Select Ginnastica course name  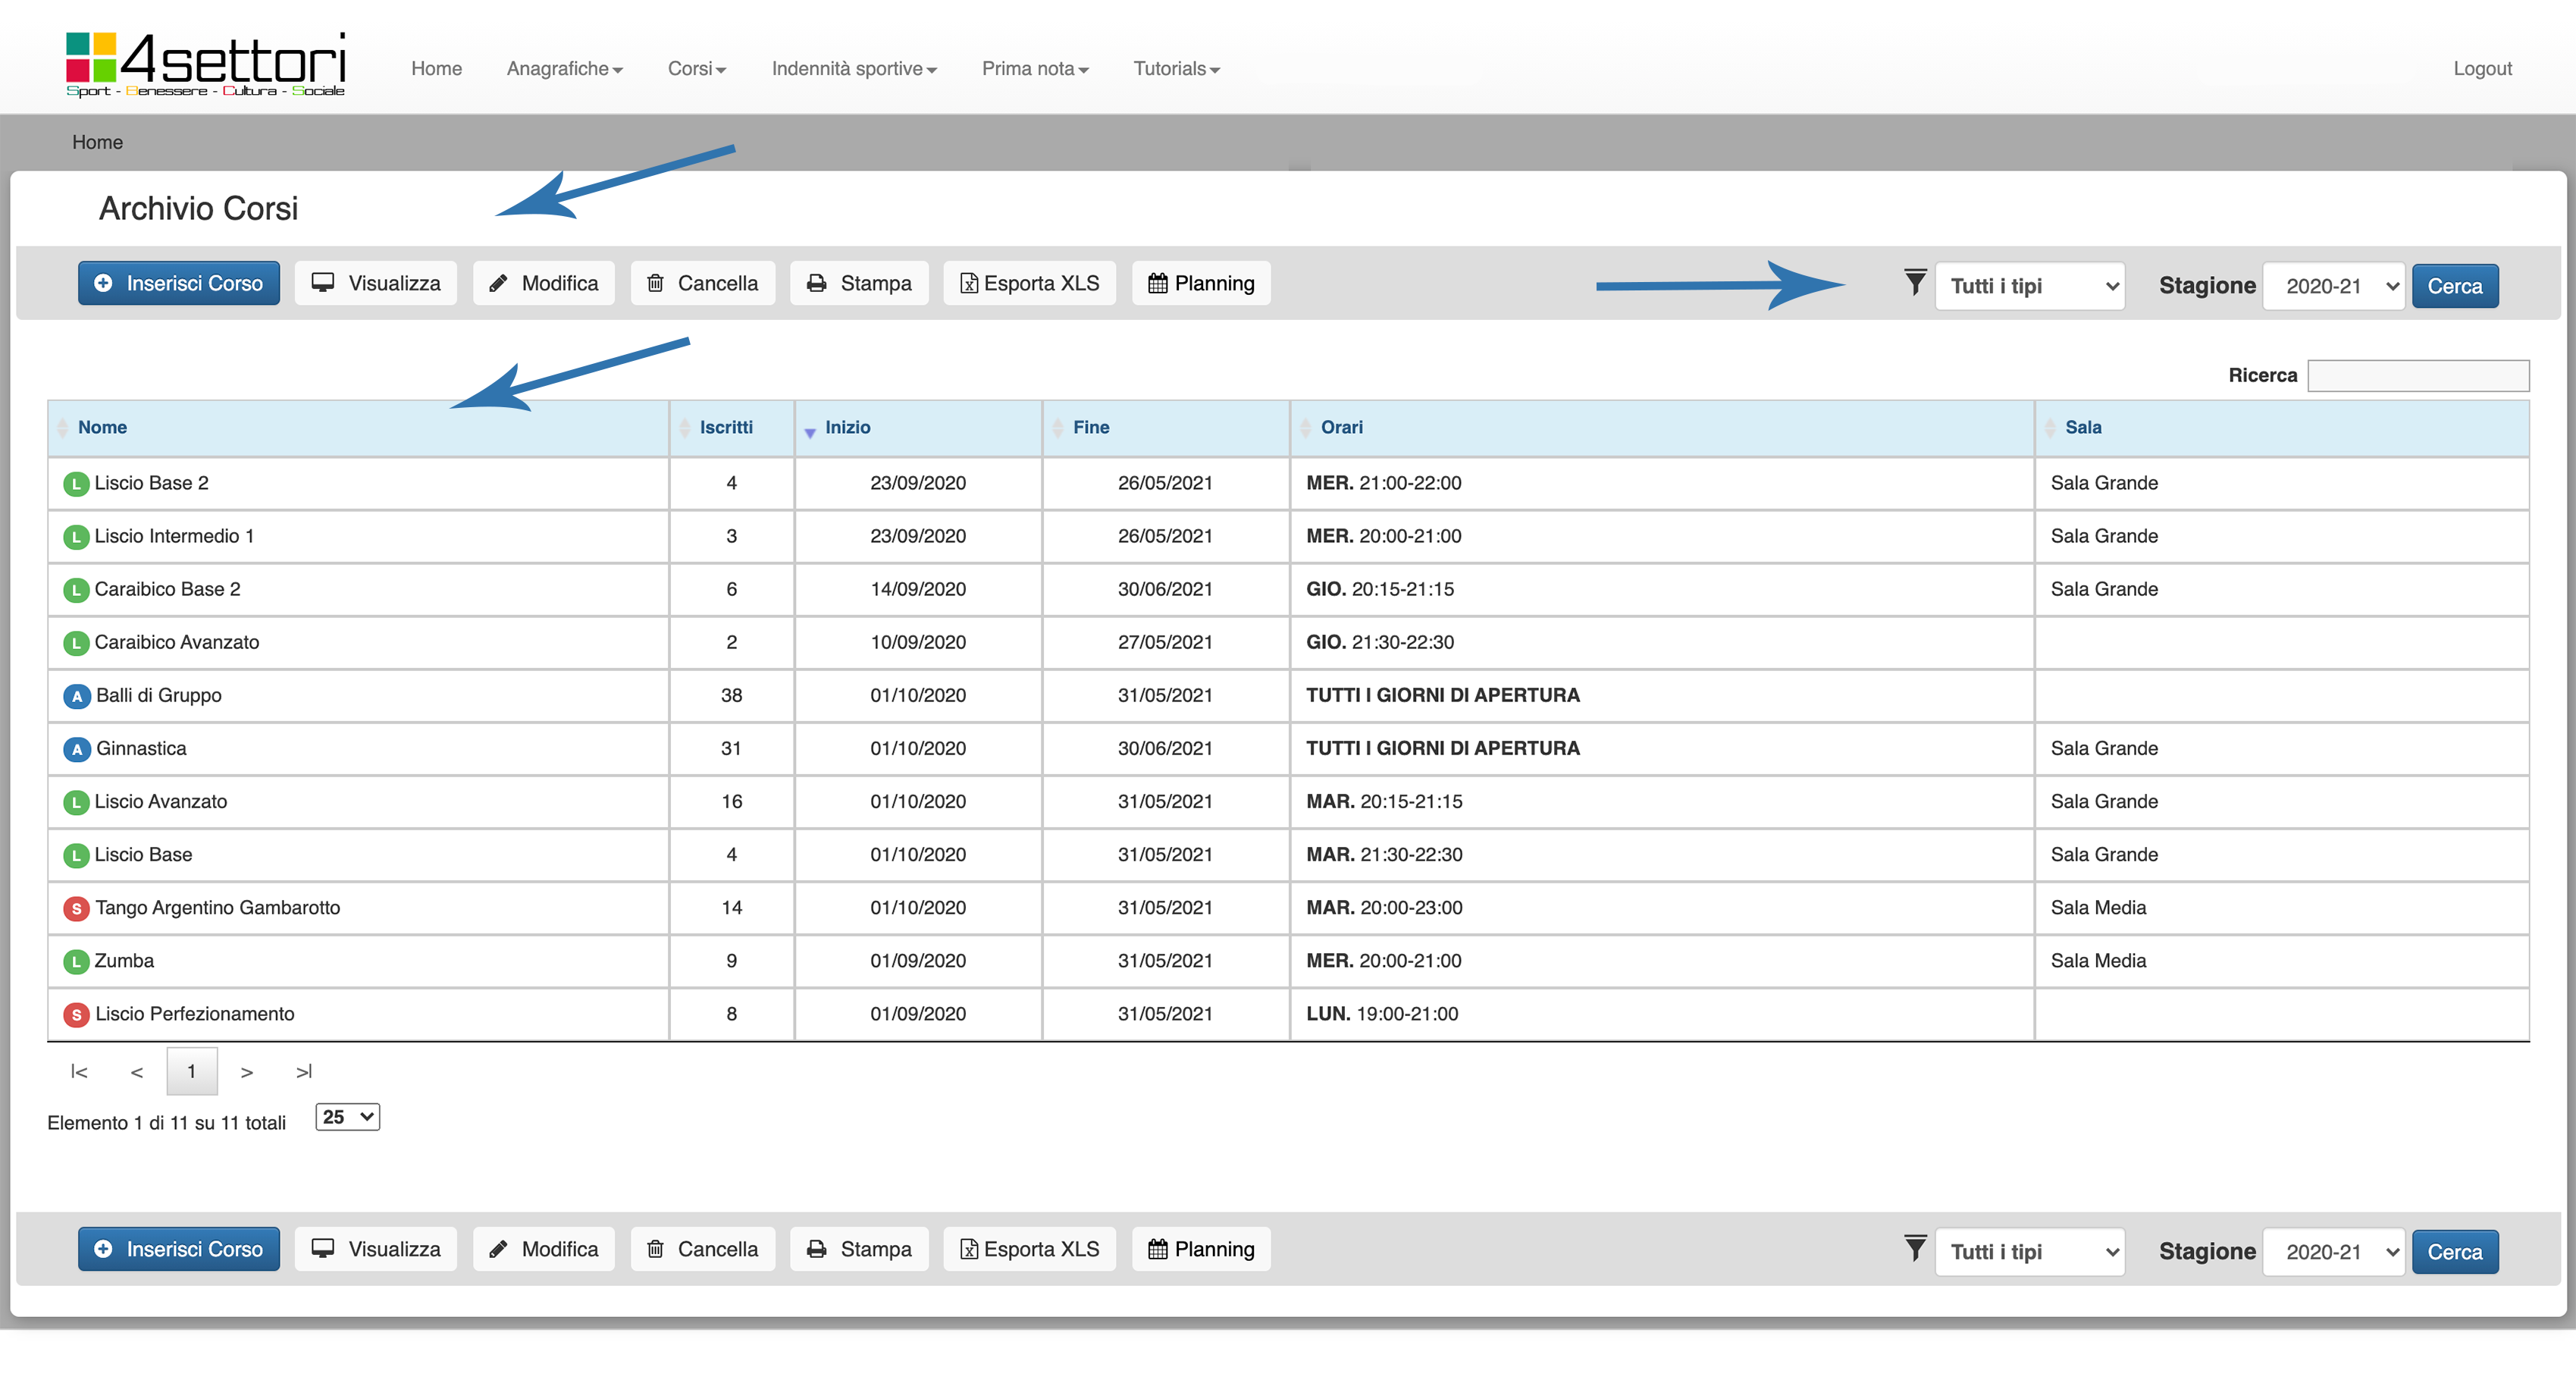click(141, 749)
